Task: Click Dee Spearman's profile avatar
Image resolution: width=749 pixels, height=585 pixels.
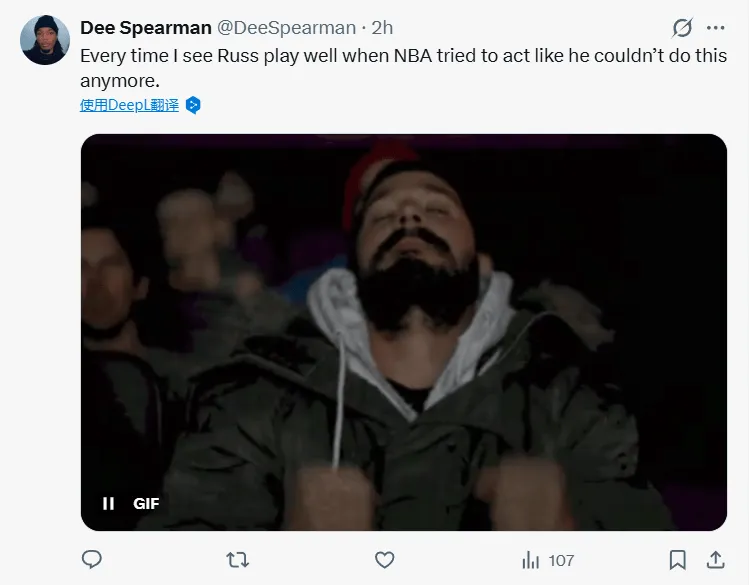Action: pyautogui.click(x=44, y=40)
